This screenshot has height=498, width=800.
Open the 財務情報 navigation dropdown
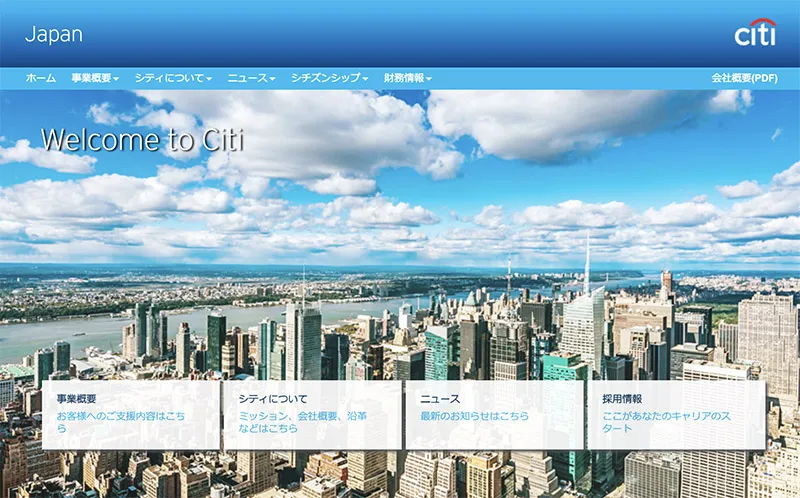pyautogui.click(x=408, y=78)
